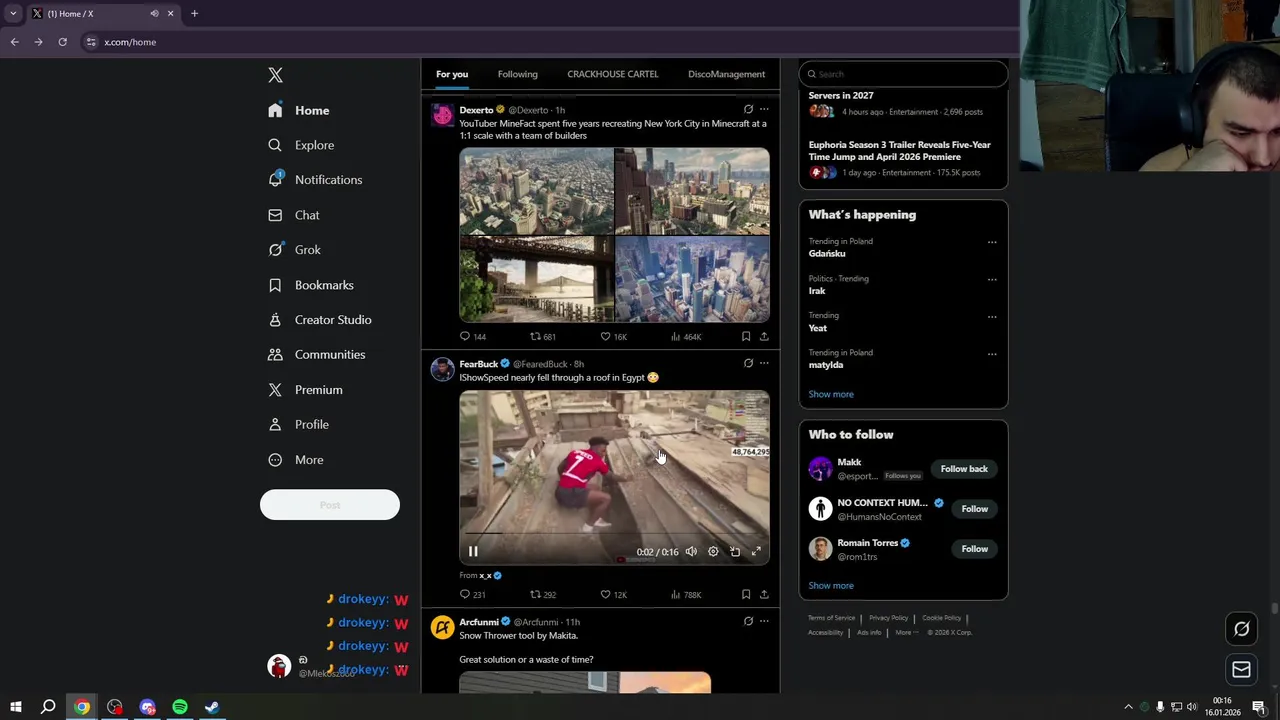View analytics of the FearBuck post
Viewport: 1280px width, 720px height.
[686, 595]
